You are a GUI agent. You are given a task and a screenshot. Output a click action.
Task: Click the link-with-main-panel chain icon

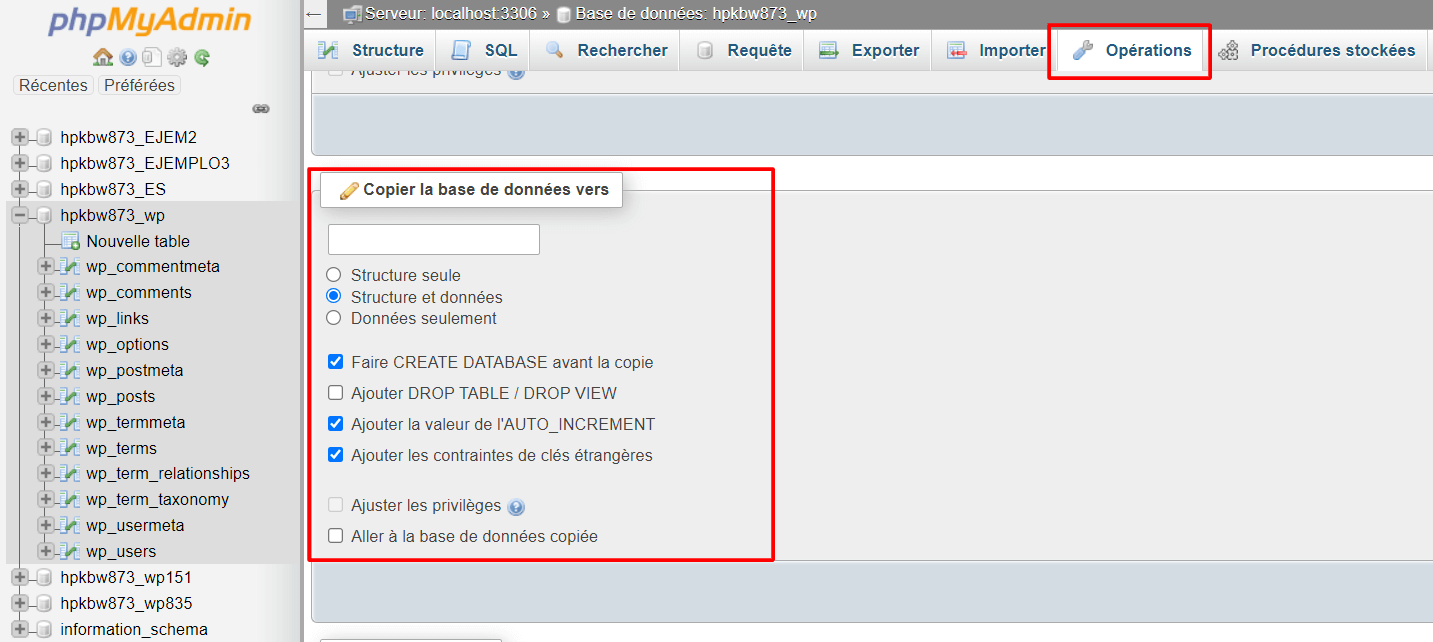pyautogui.click(x=261, y=108)
